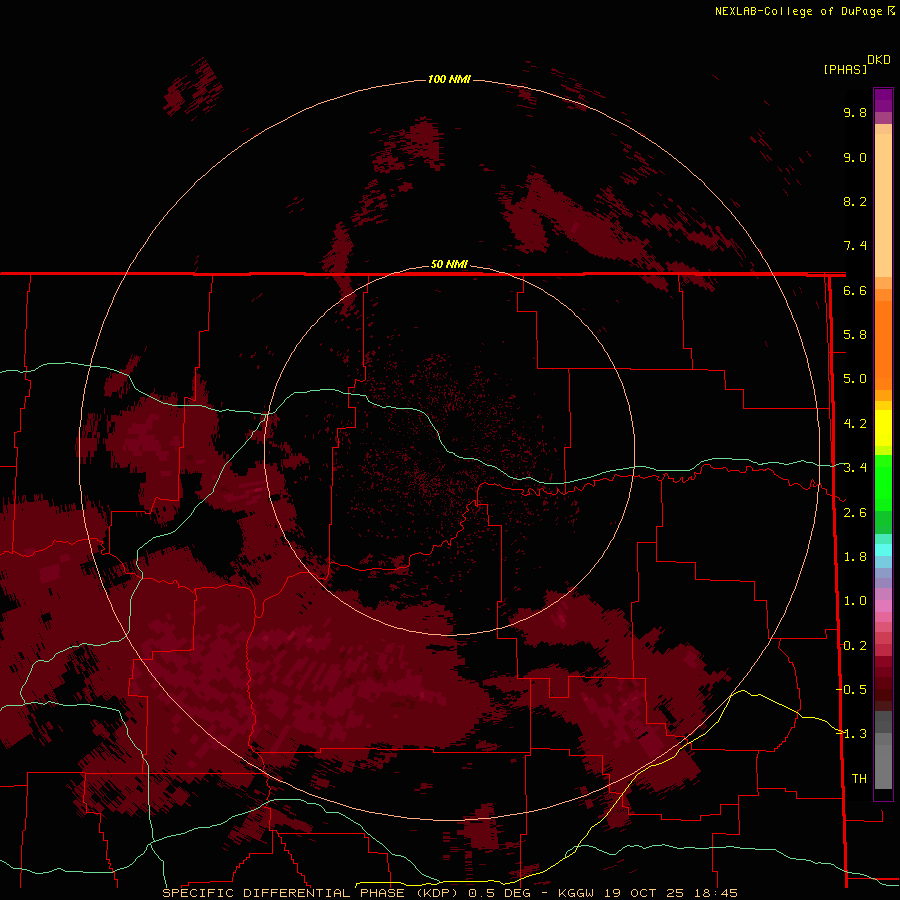Click the NEXLAB-College of DuPage label
This screenshot has width=900, height=900.
pyautogui.click(x=798, y=11)
